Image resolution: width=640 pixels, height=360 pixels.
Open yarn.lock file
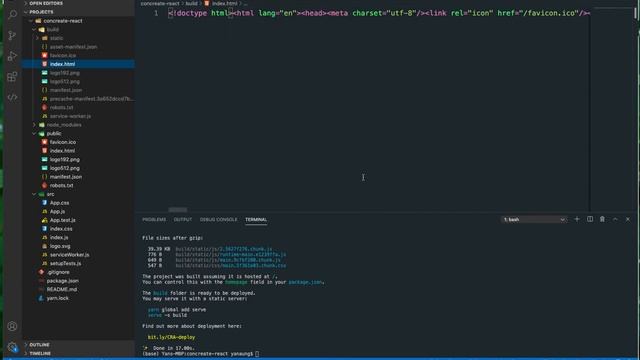[x=58, y=298]
